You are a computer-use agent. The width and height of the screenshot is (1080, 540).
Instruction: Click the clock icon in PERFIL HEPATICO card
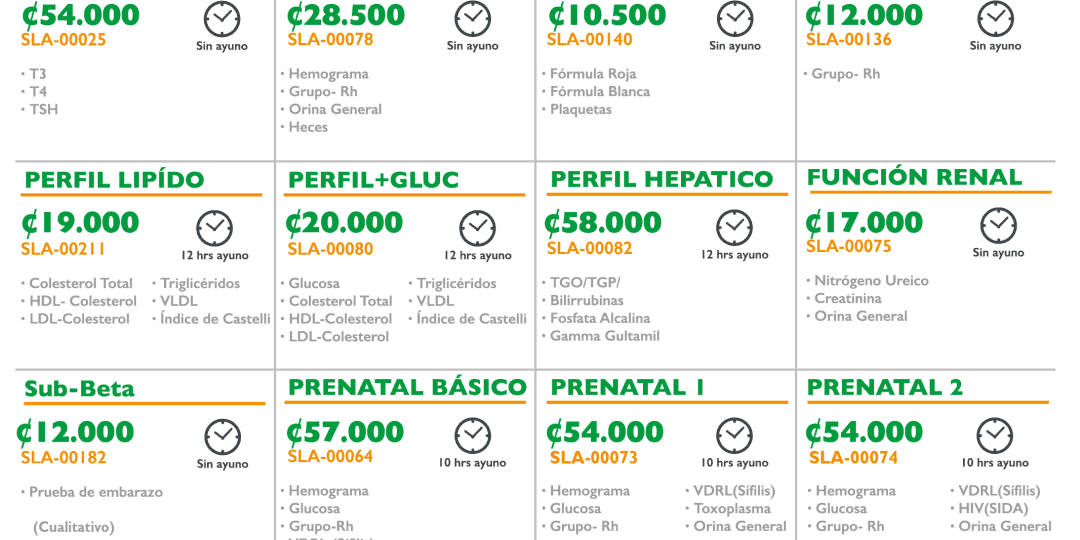pos(734,227)
